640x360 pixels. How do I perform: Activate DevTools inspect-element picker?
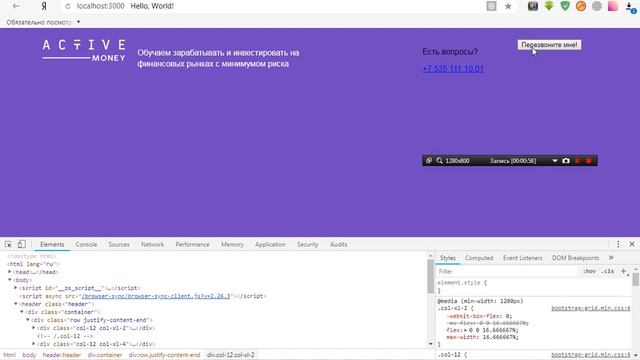point(8,244)
